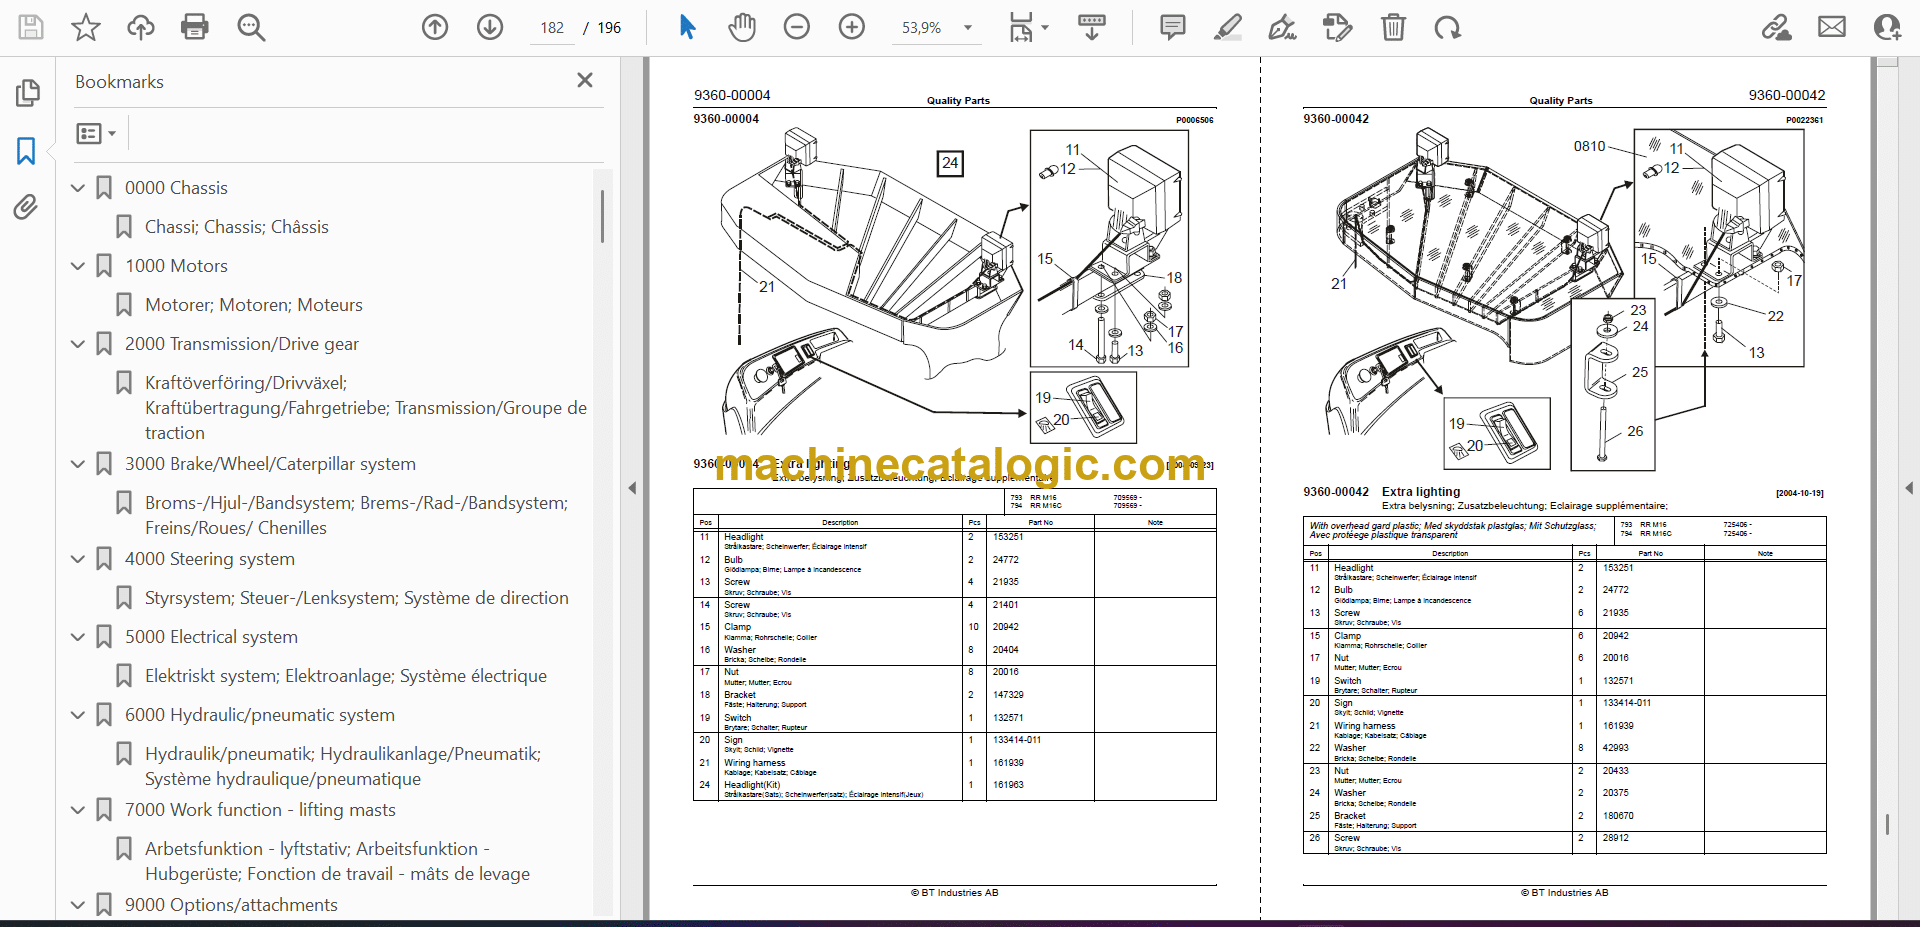The image size is (1920, 927).
Task: Open the page thumbnails panel
Action: coord(27,93)
